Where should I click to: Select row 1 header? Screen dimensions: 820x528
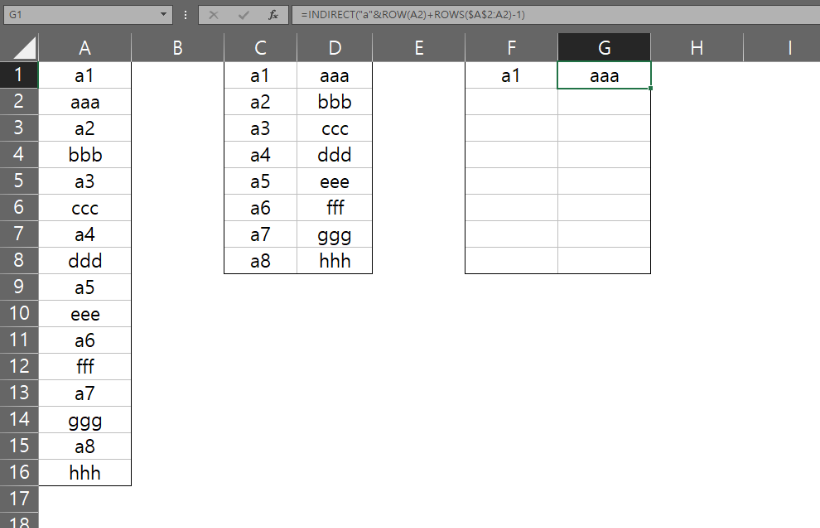[19, 75]
